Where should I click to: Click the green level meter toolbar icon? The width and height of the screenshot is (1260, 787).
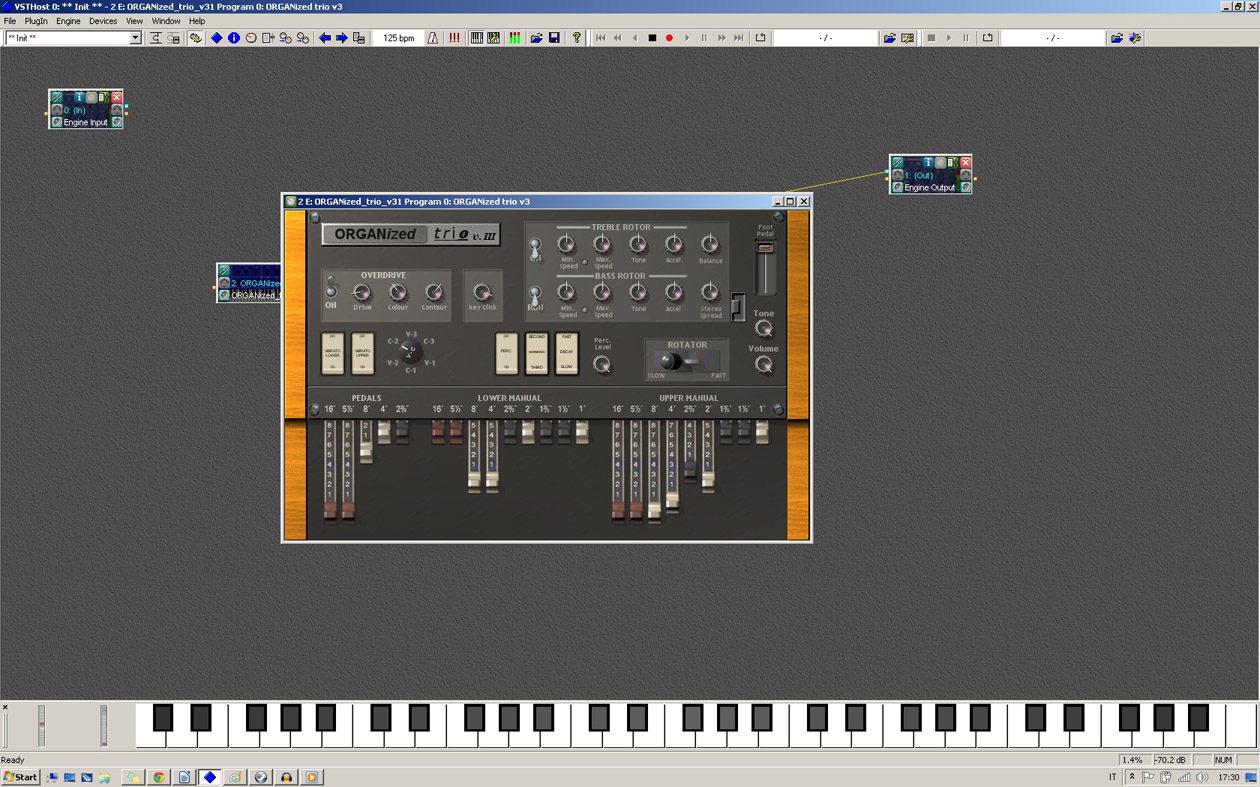(x=515, y=38)
